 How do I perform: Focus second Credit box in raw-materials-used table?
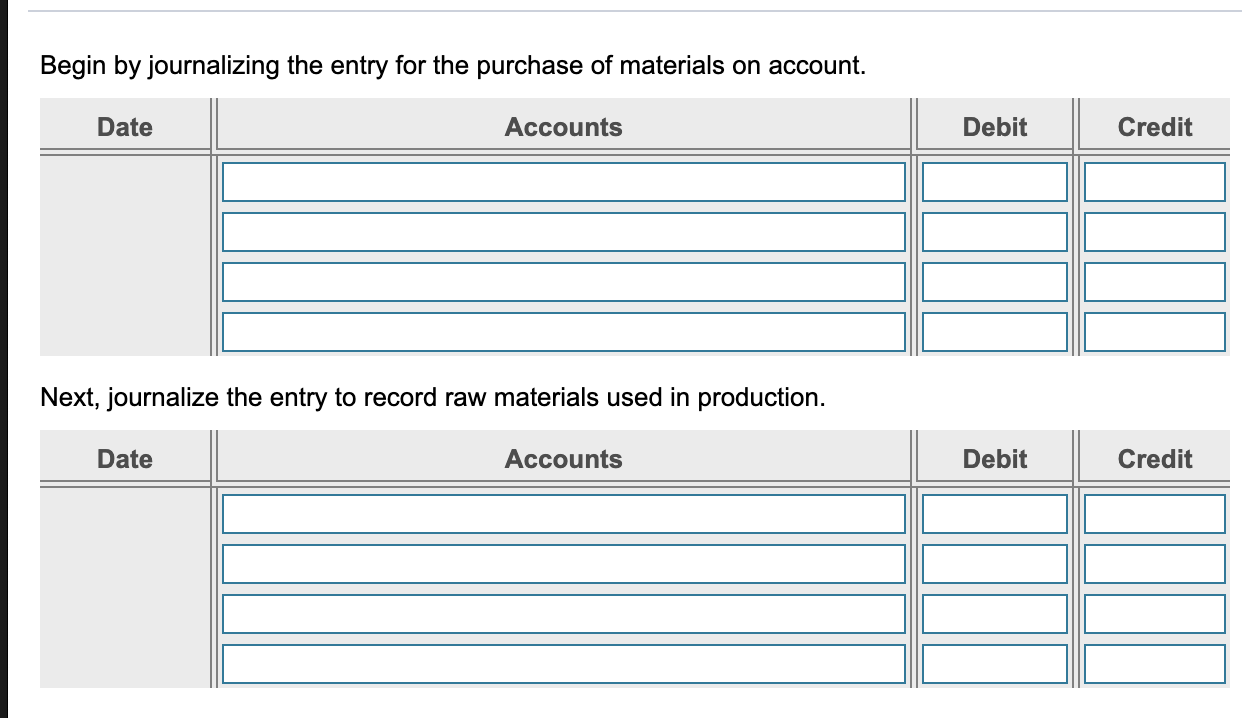(x=1155, y=563)
